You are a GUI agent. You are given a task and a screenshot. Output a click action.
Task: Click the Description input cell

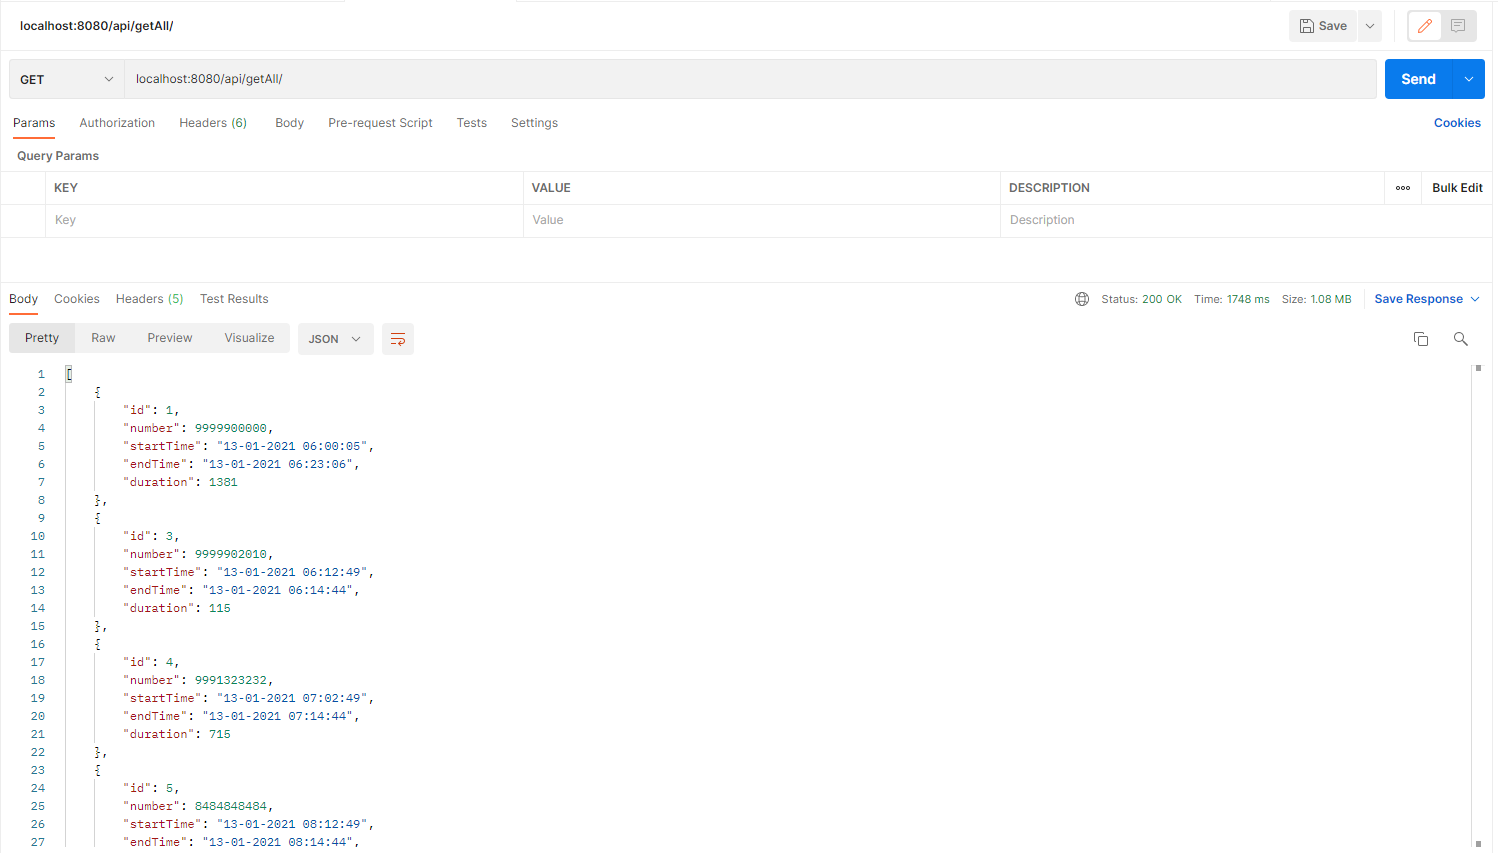(1192, 220)
